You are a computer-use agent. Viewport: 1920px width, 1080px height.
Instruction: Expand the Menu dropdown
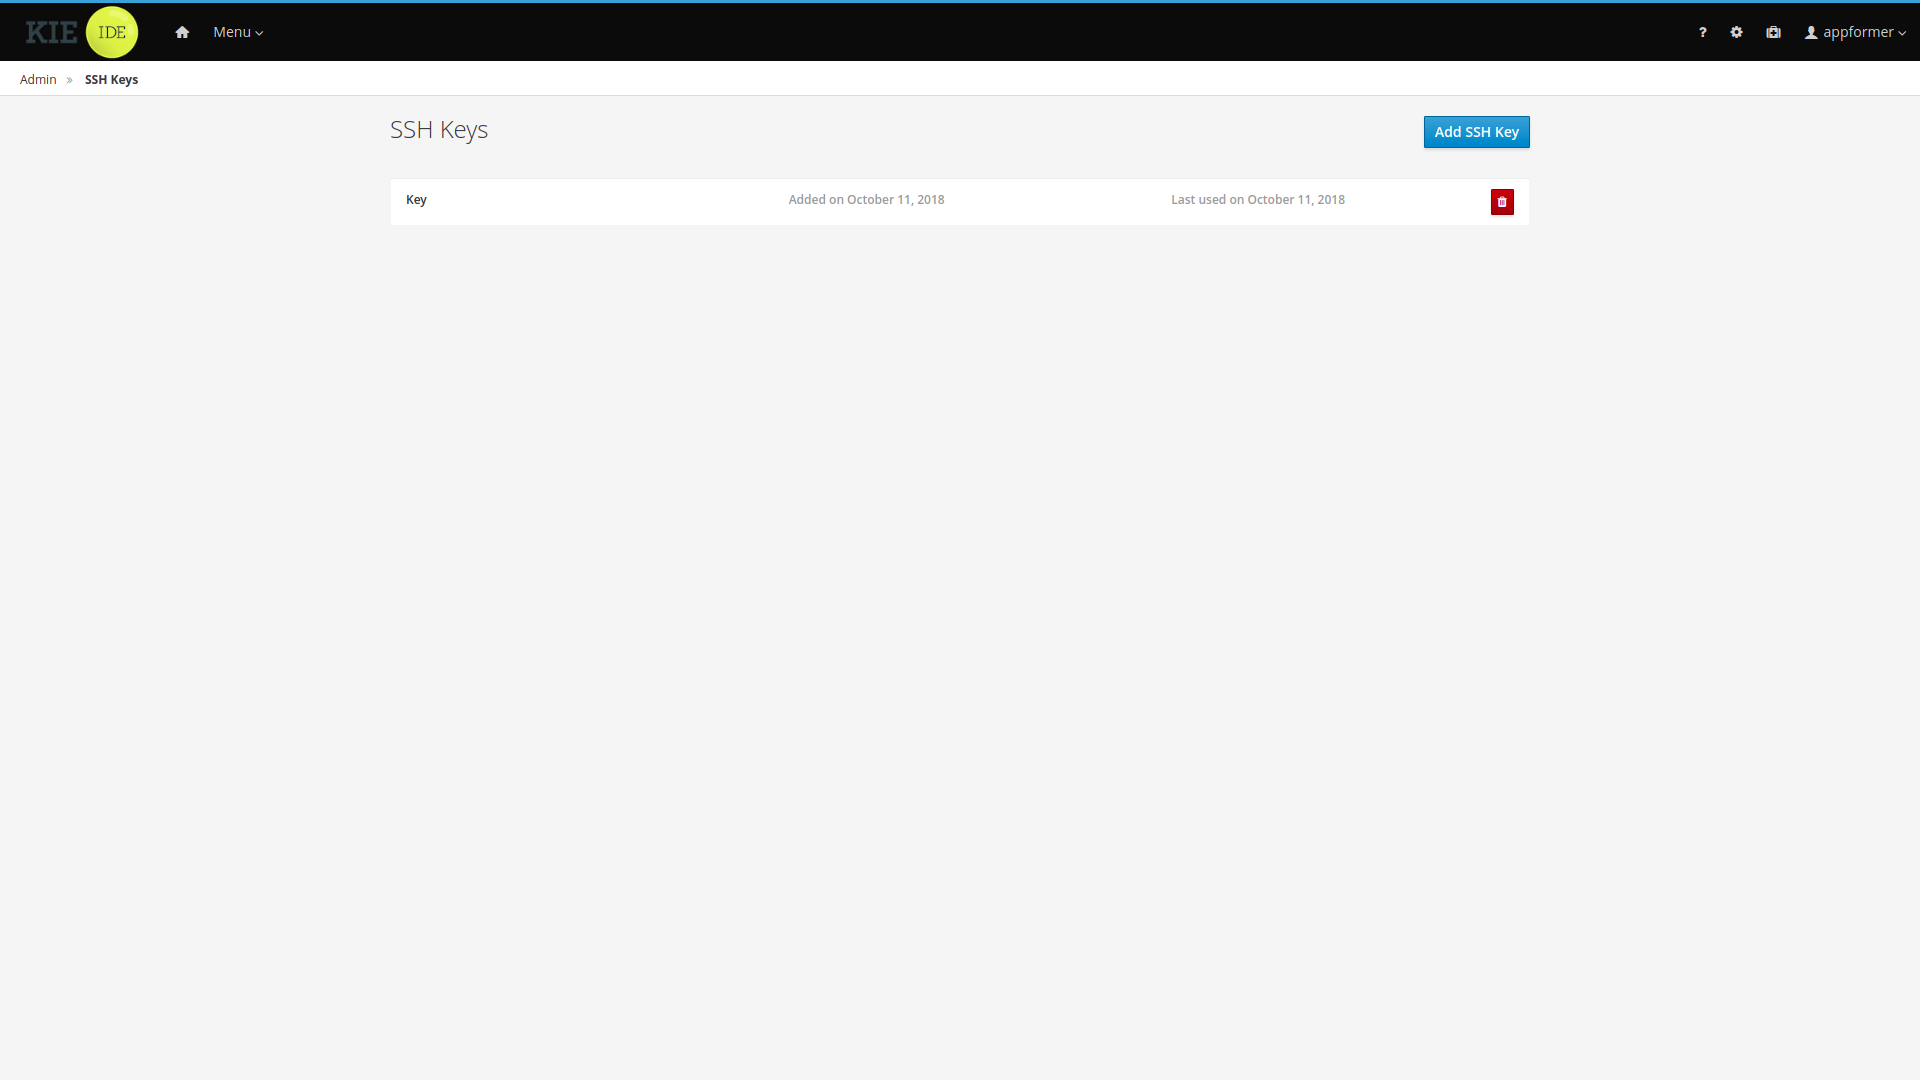click(232, 32)
